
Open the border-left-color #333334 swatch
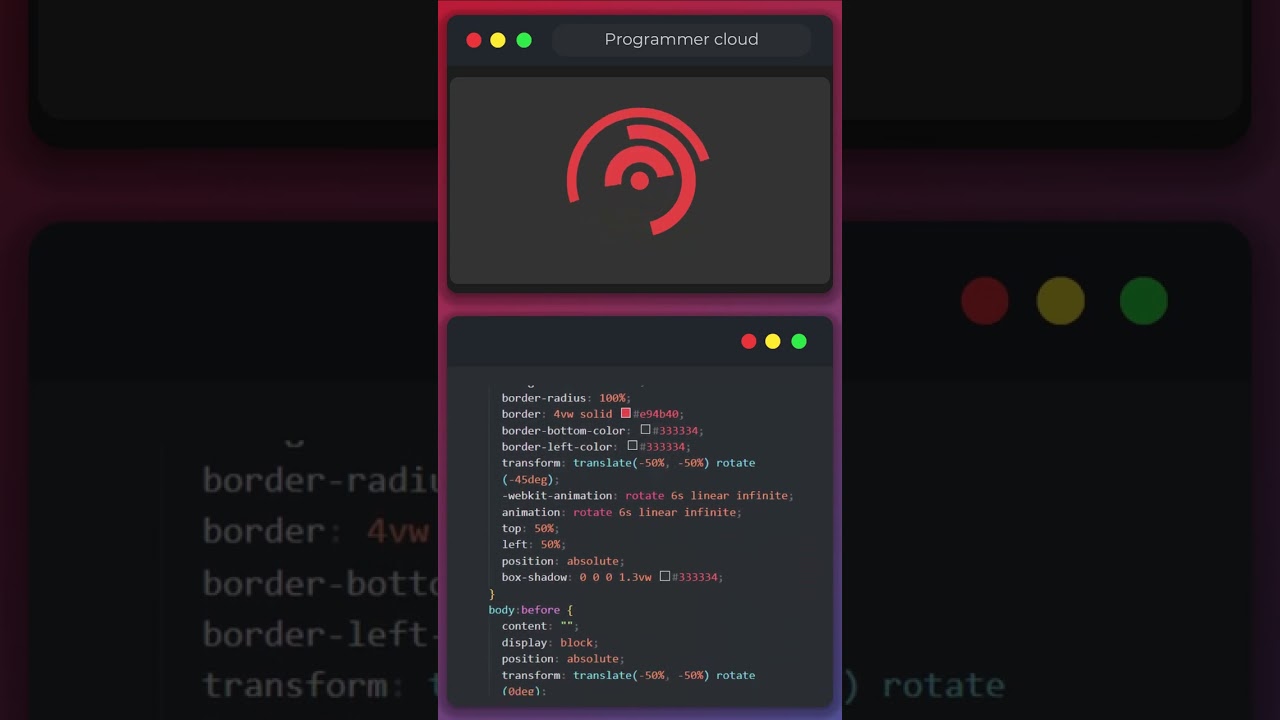coord(632,446)
